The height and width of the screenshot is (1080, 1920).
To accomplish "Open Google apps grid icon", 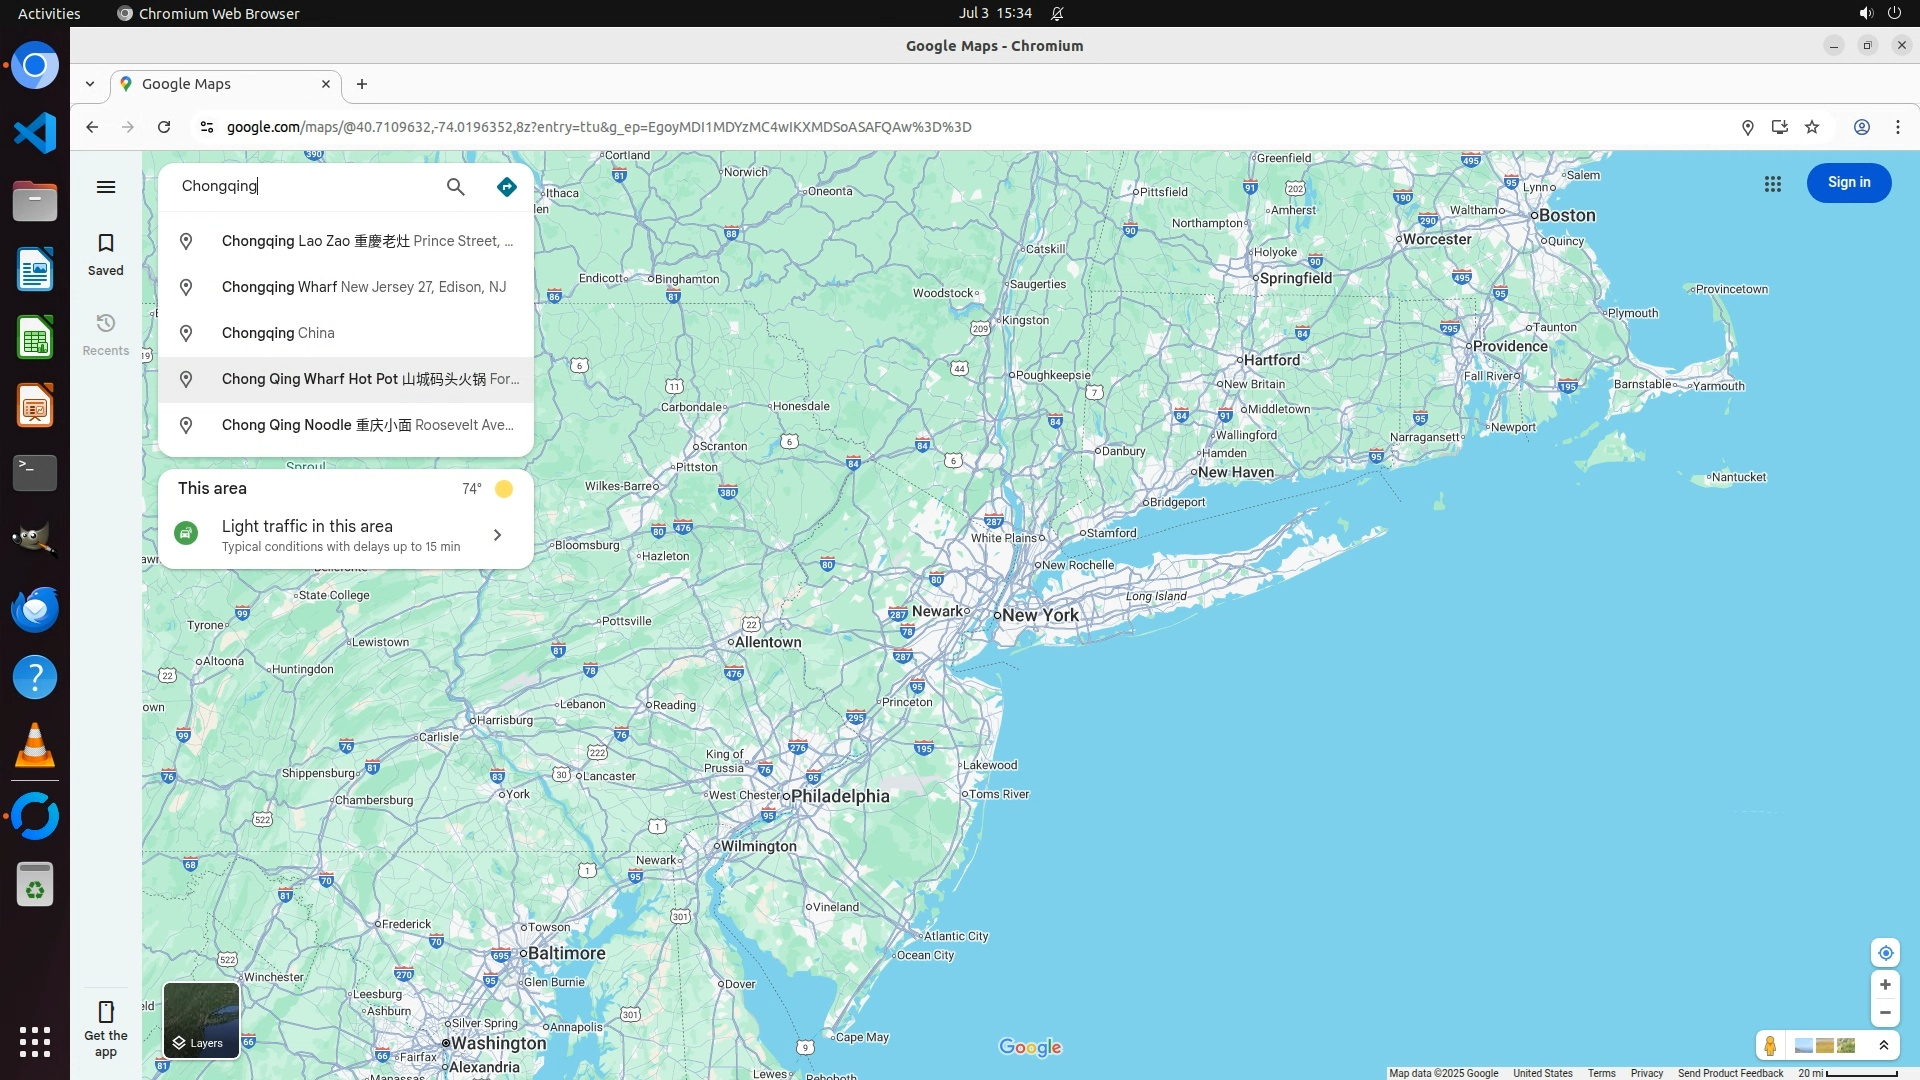I will click(x=1773, y=184).
